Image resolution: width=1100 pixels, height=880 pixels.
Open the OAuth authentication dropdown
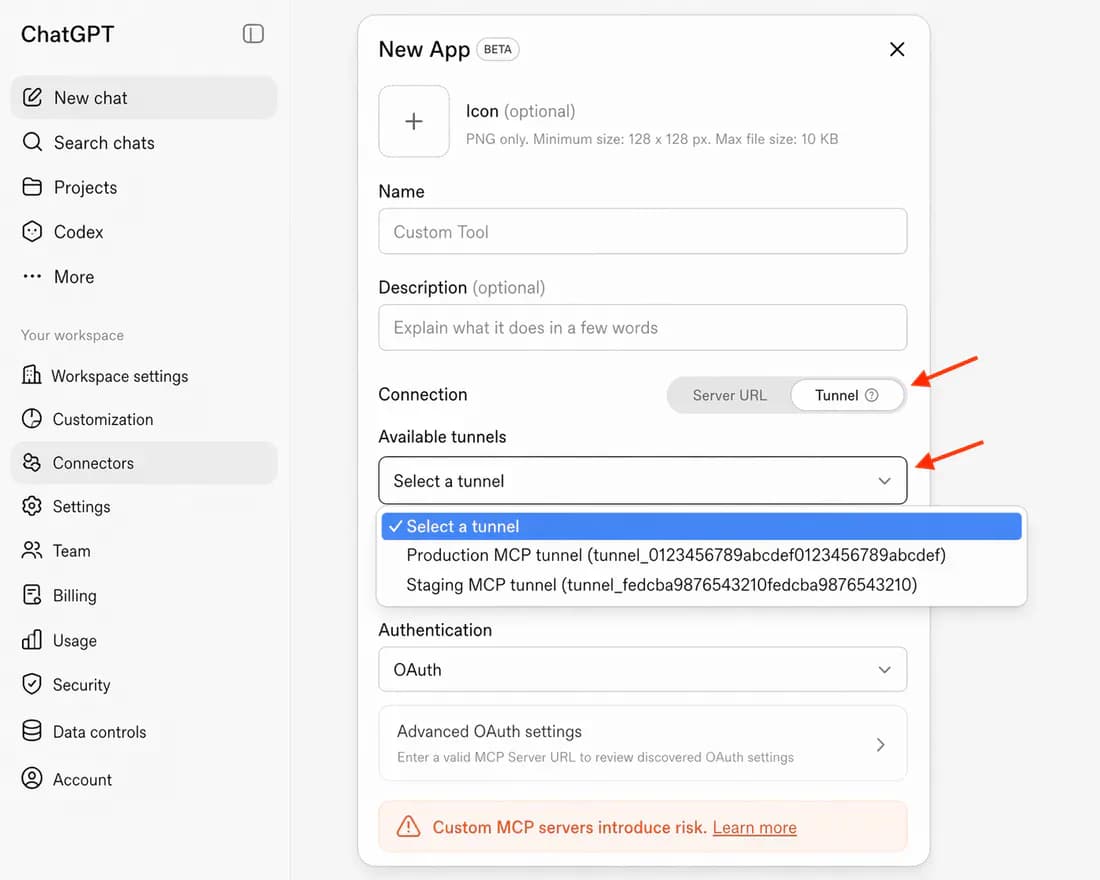[x=643, y=669]
